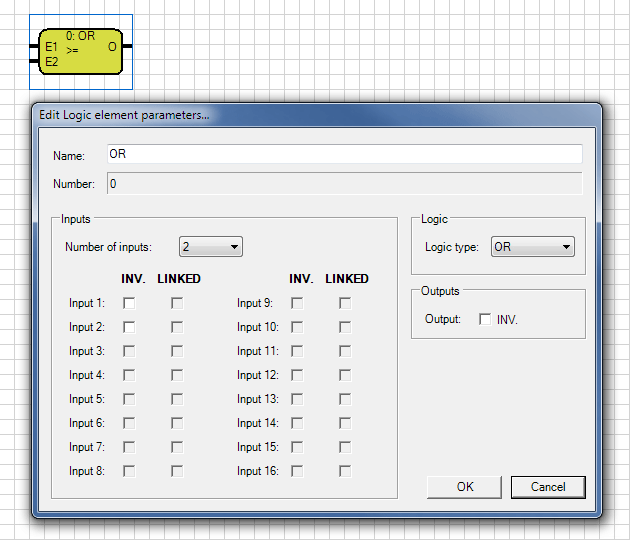Click the Number field
This screenshot has width=630, height=540.
[x=345, y=184]
